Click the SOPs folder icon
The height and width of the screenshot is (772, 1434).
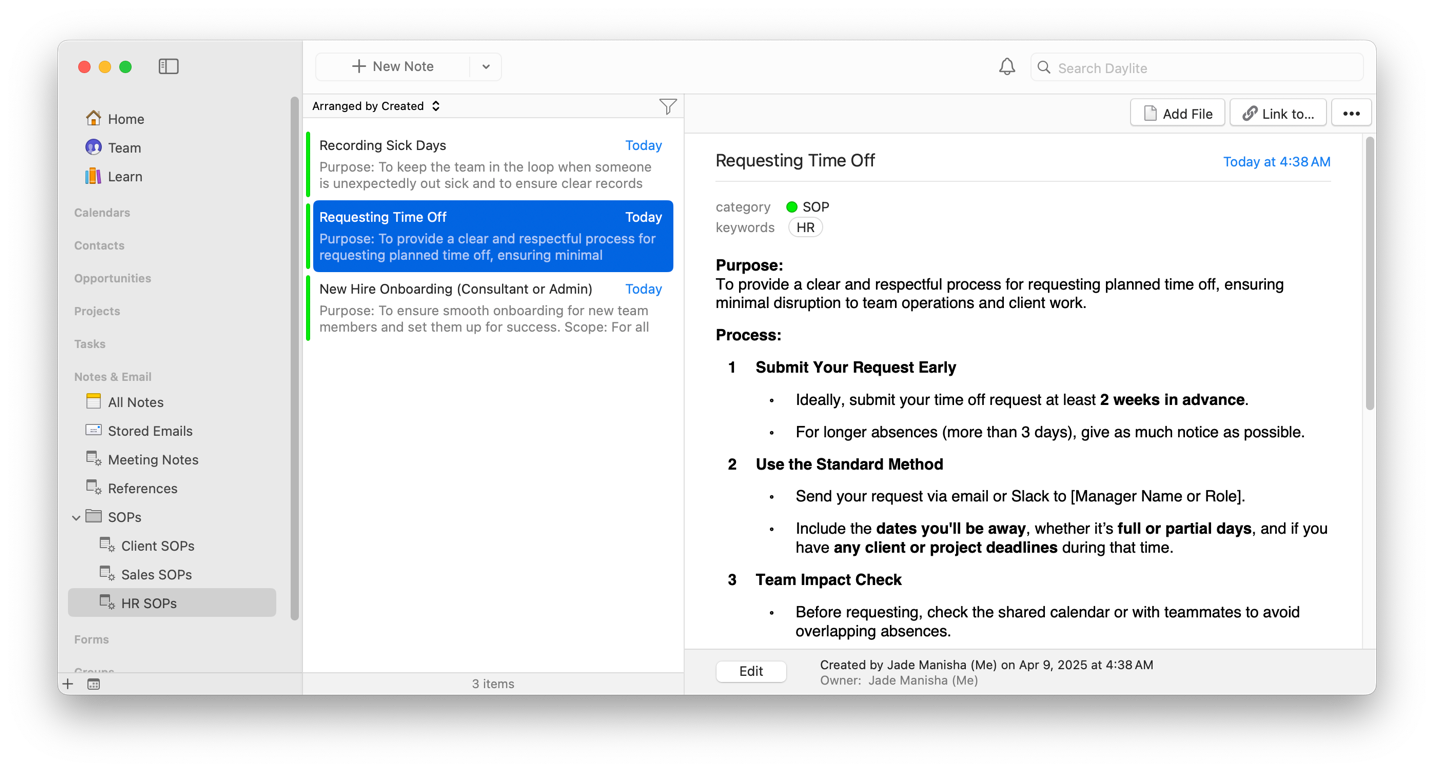point(94,516)
